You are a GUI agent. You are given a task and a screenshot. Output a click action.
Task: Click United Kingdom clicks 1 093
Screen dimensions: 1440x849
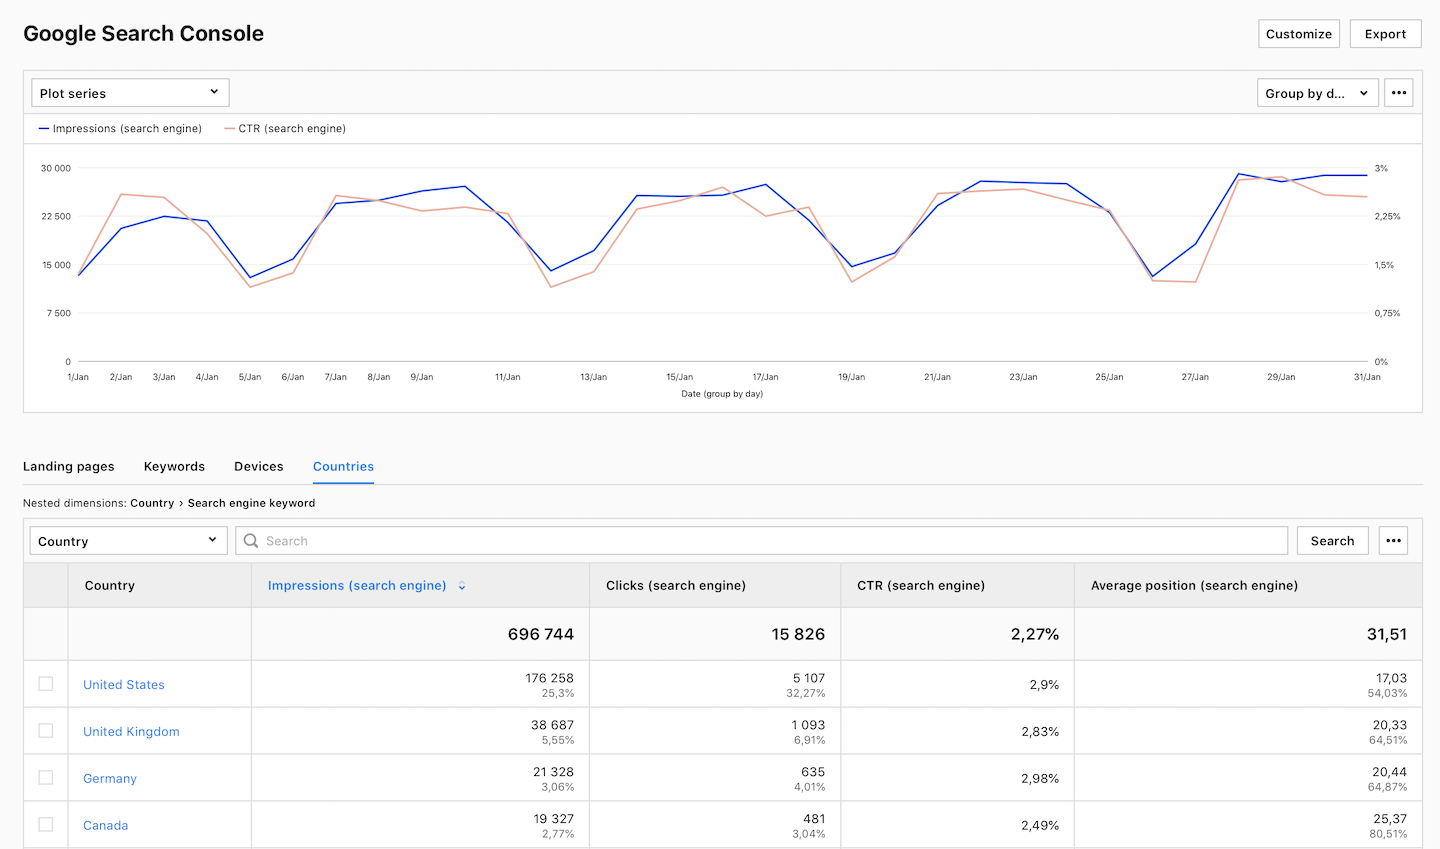pyautogui.click(x=809, y=725)
